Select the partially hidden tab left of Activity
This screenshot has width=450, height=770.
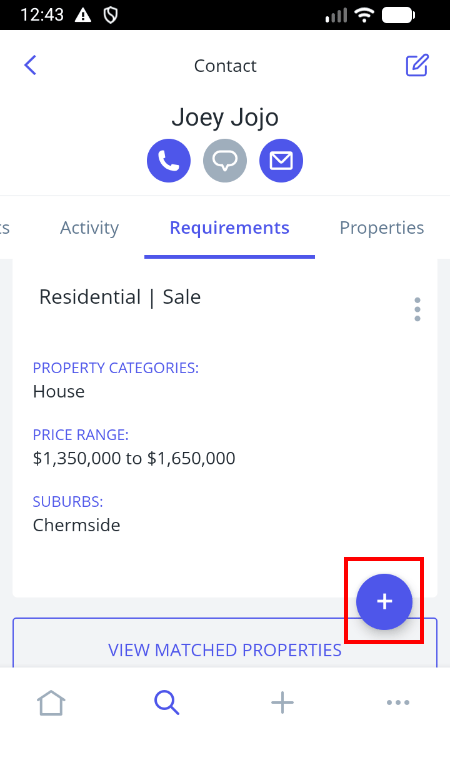(4, 228)
